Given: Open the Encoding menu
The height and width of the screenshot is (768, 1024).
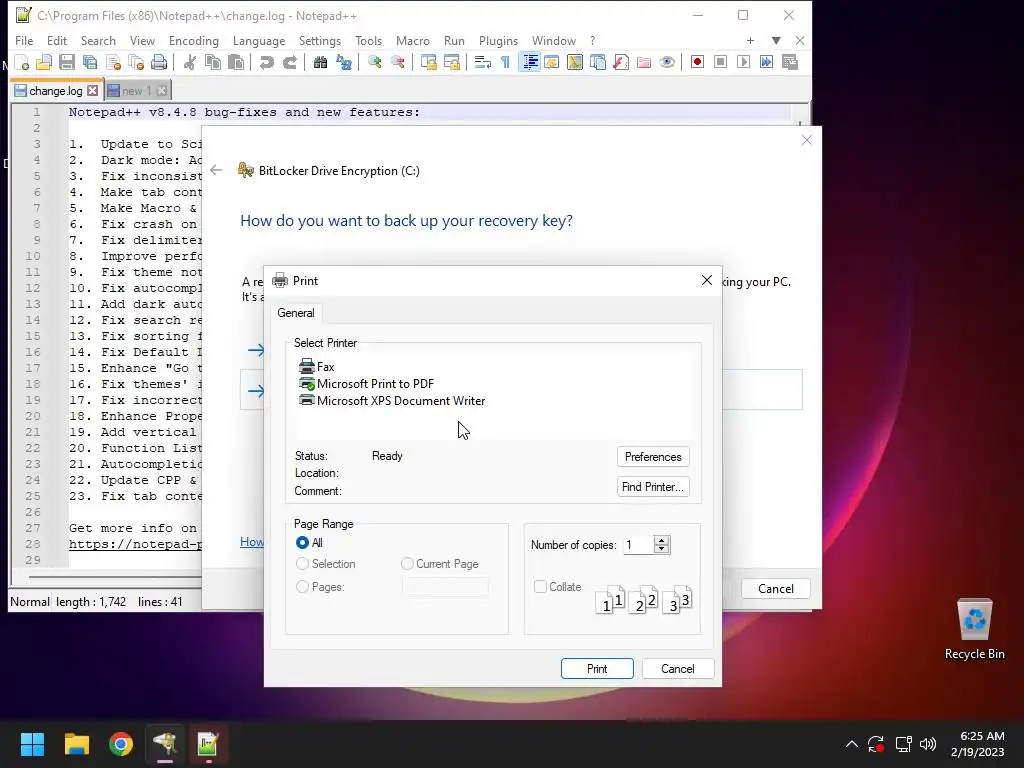Looking at the screenshot, I should click(x=193, y=40).
